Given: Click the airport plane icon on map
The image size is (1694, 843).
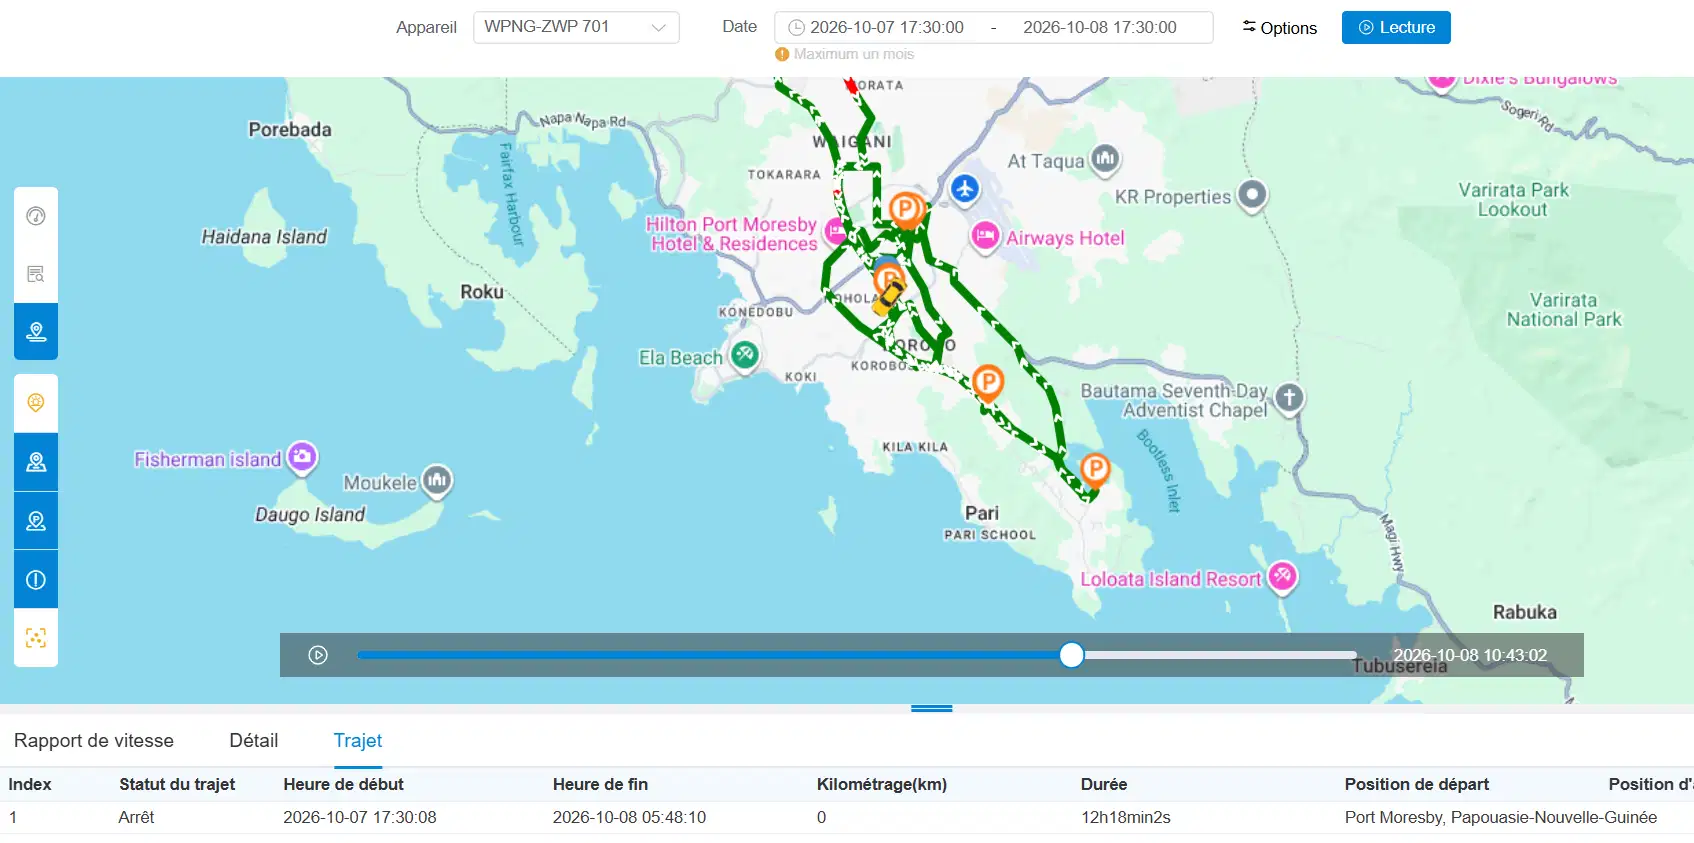Looking at the screenshot, I should (x=964, y=188).
